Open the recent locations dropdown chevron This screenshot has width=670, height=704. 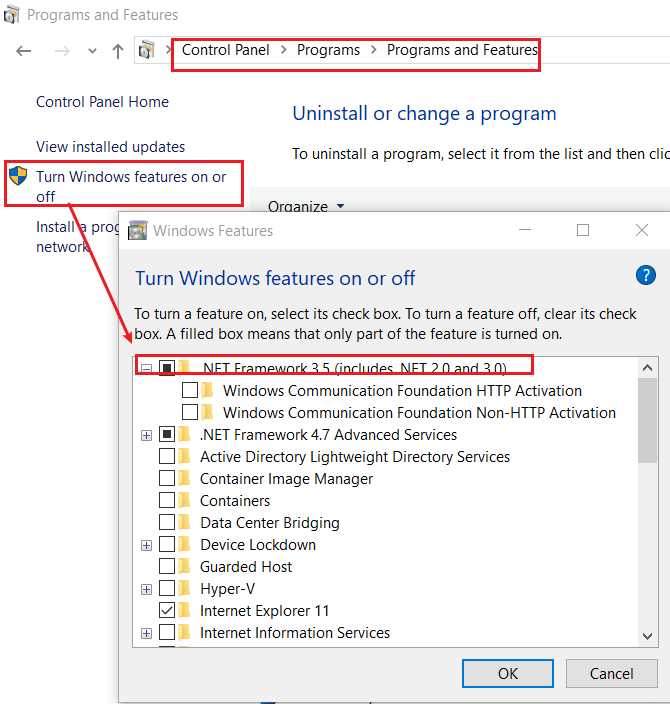point(93,51)
